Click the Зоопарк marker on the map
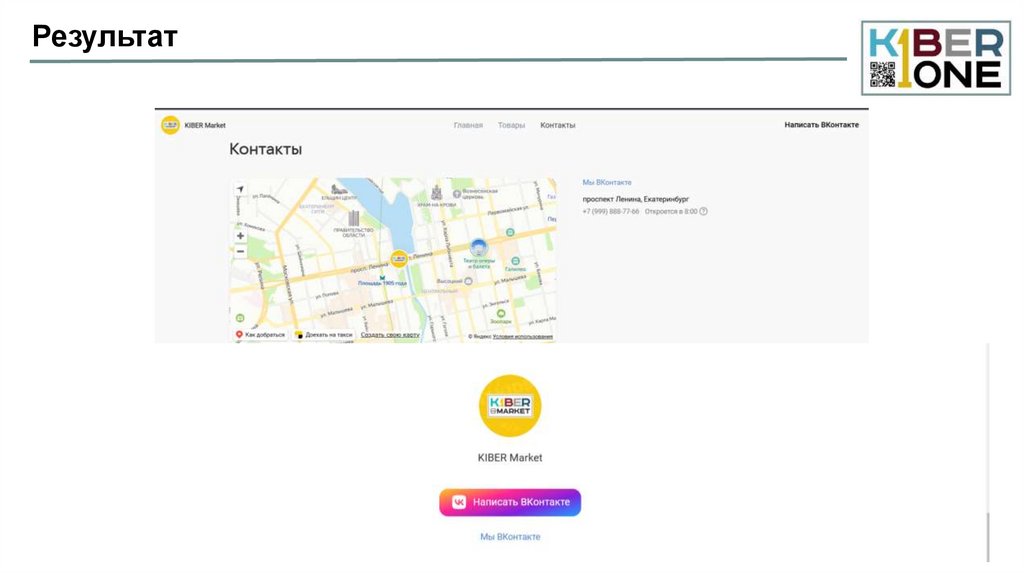Screen dimensions: 1024x574 point(501,313)
